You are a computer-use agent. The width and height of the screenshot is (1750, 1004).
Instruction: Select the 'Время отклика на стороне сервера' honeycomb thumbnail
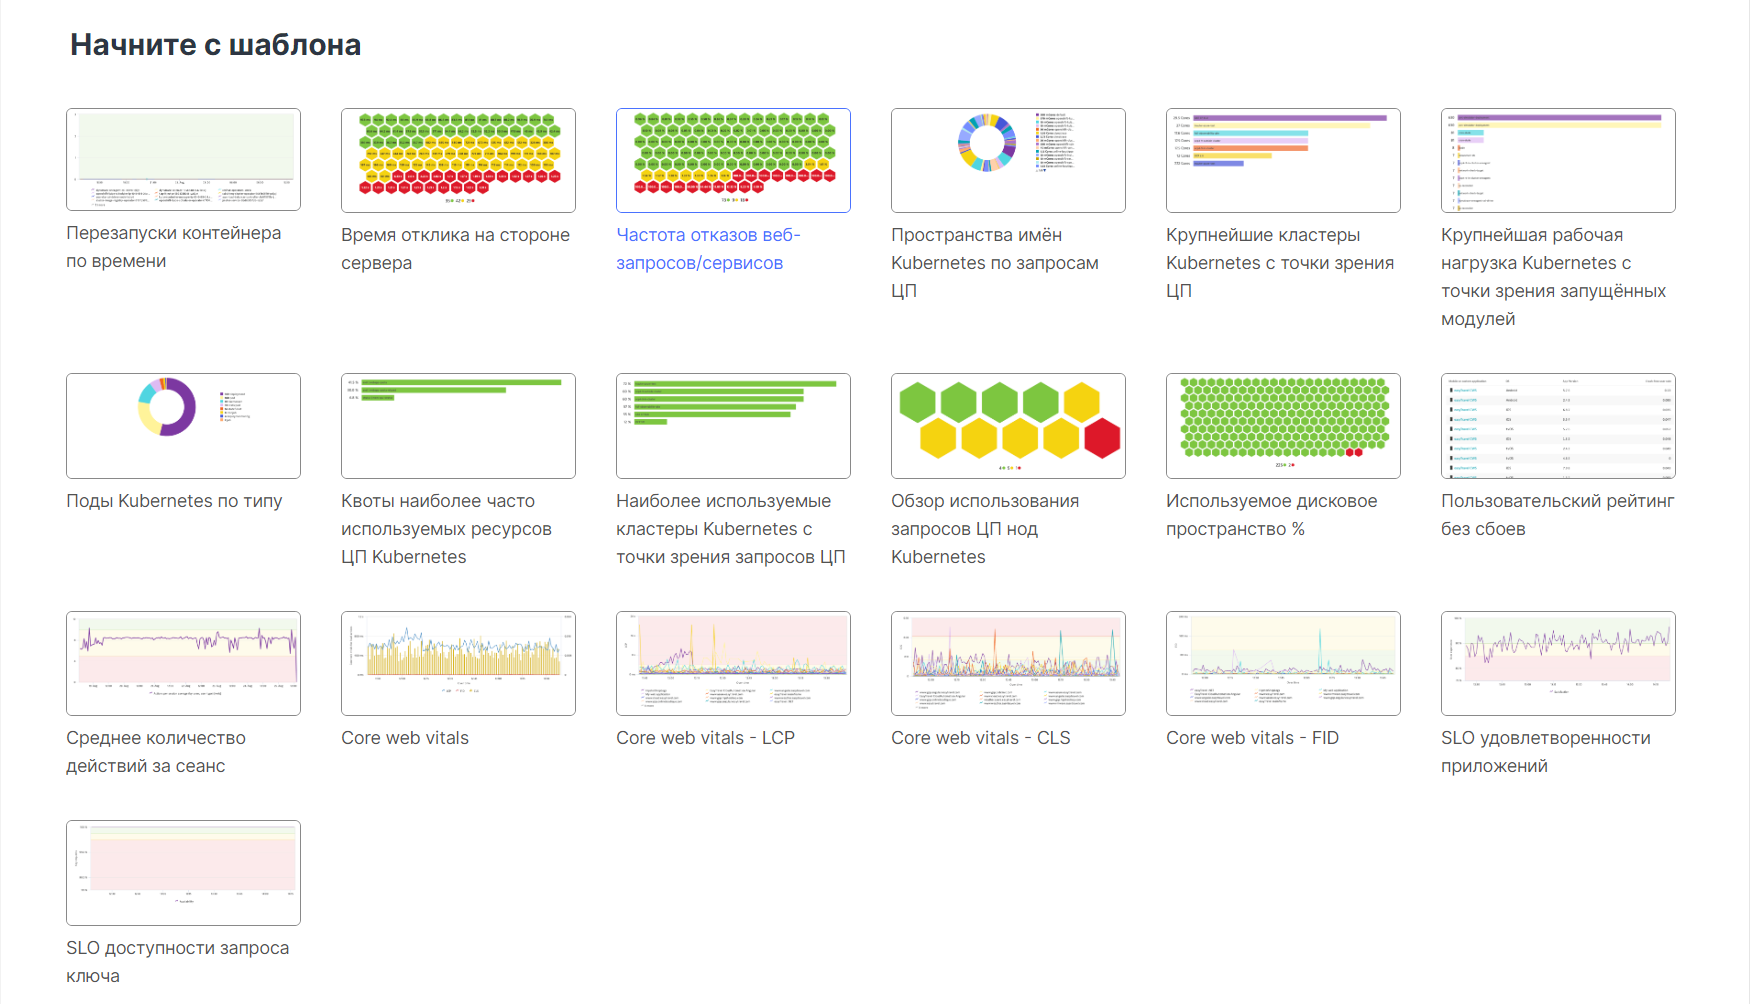click(458, 160)
